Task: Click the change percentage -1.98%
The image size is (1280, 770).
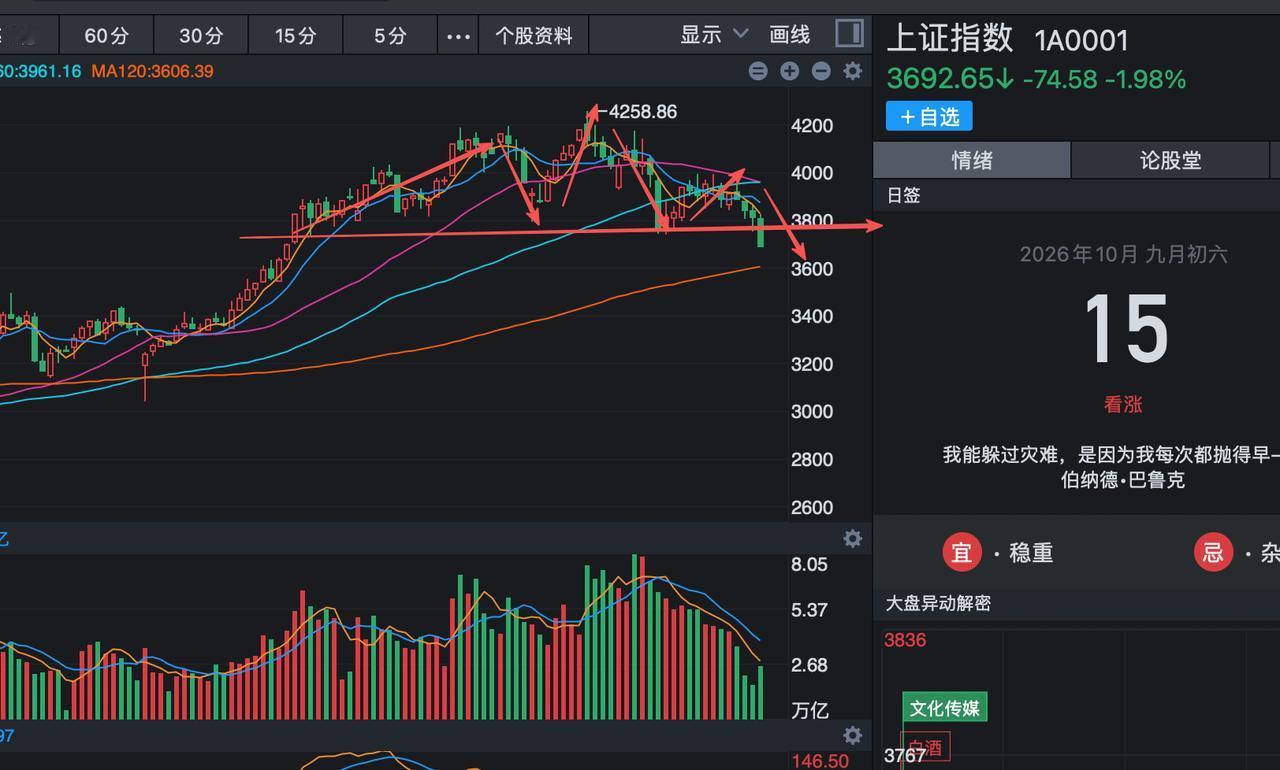Action: pos(1145,79)
